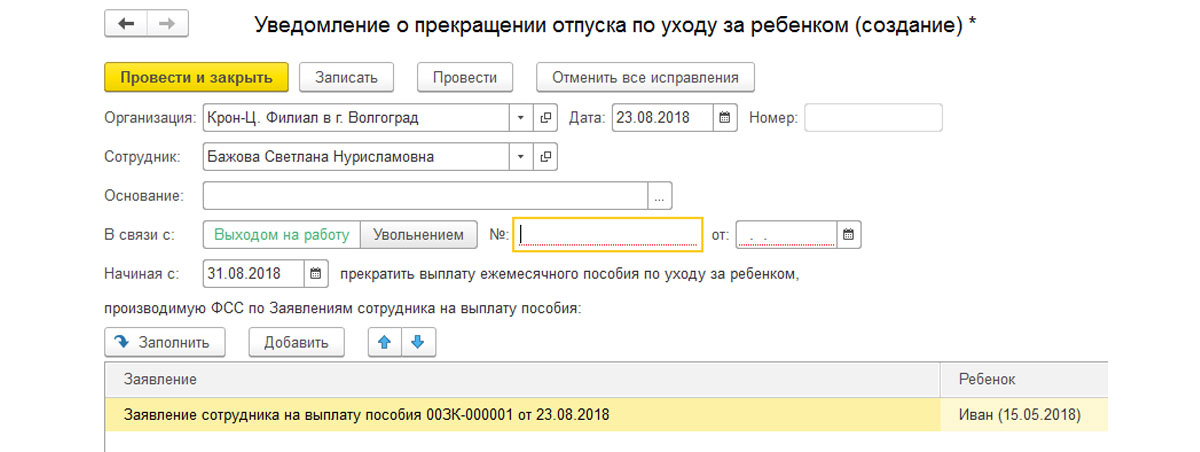Click 'Отменить все исправления' button
1200x452 pixels.
click(x=645, y=77)
